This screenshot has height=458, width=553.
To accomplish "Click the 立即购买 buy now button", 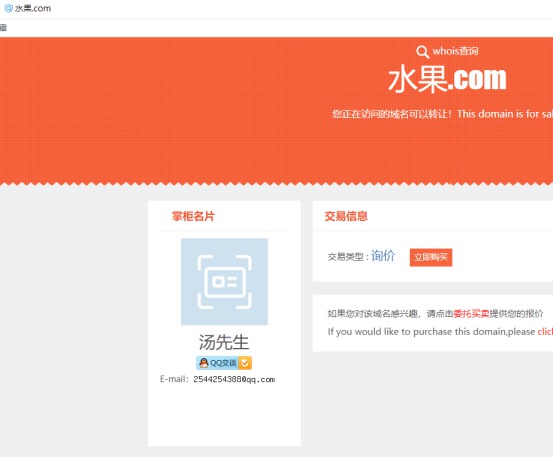I will [431, 257].
